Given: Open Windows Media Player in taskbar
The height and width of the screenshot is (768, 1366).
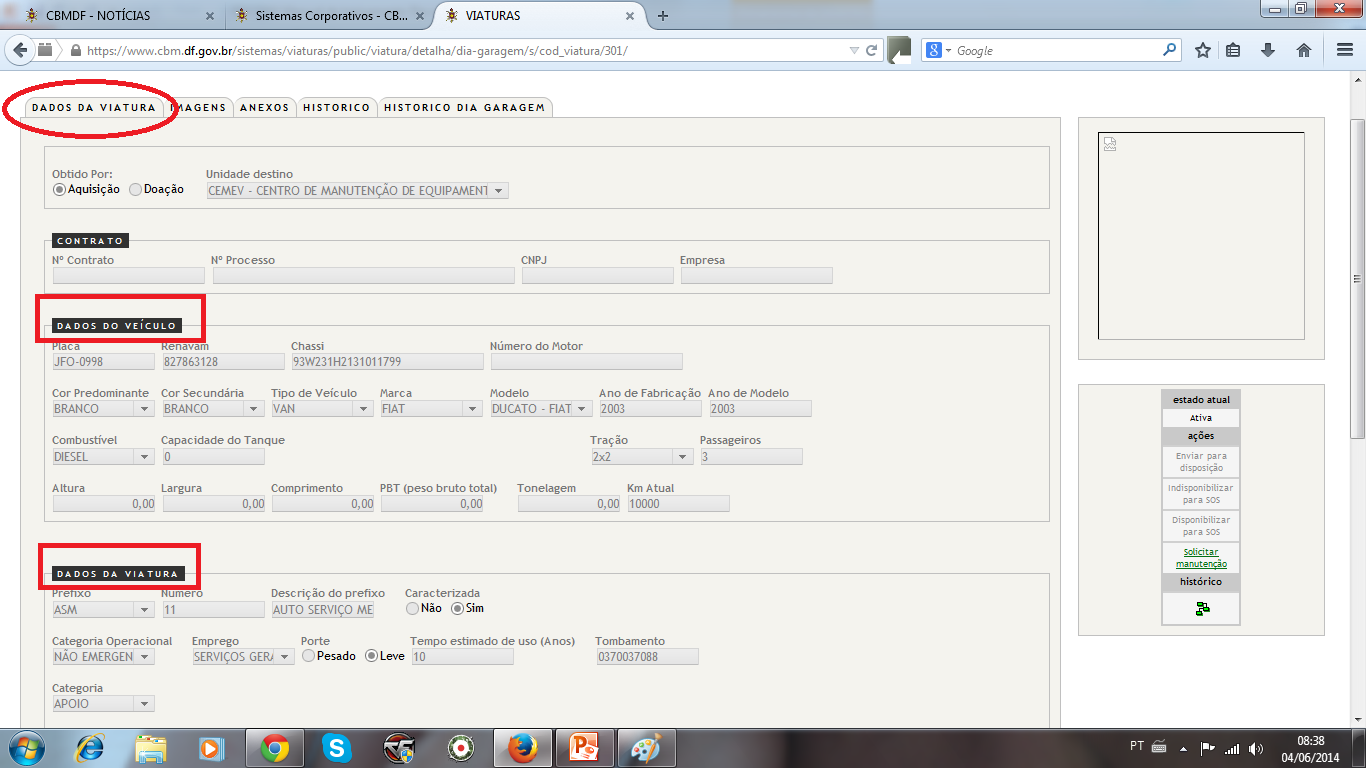Looking at the screenshot, I should point(212,747).
